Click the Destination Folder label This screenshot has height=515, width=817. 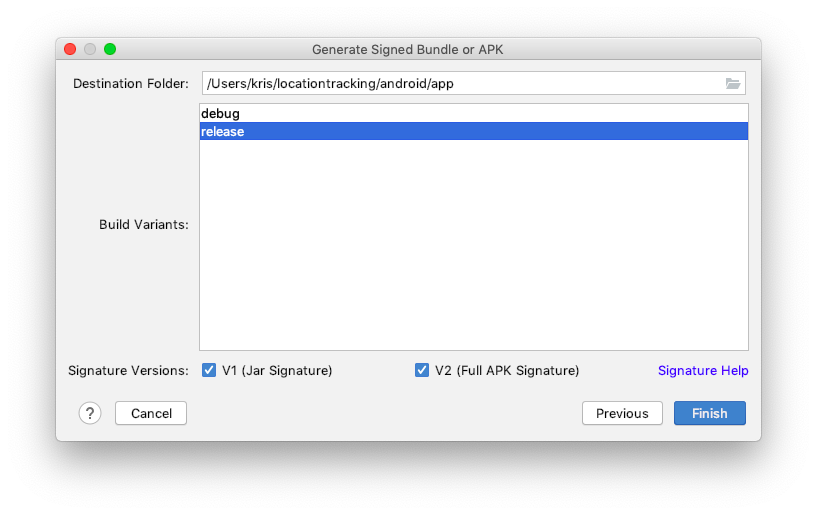130,84
